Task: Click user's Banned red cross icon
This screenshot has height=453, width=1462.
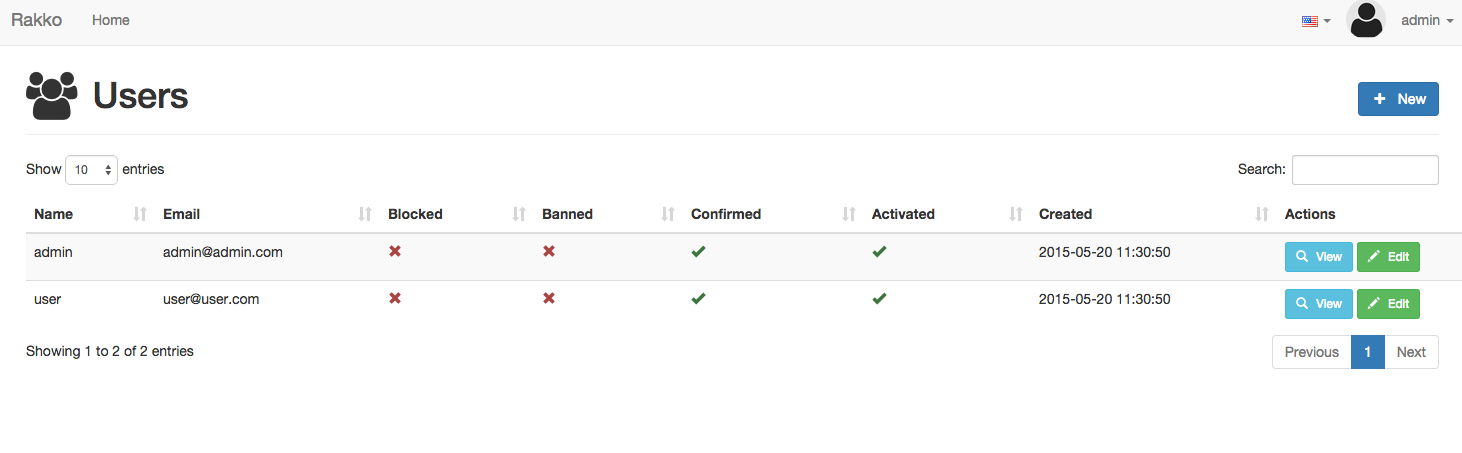Action: point(549,299)
